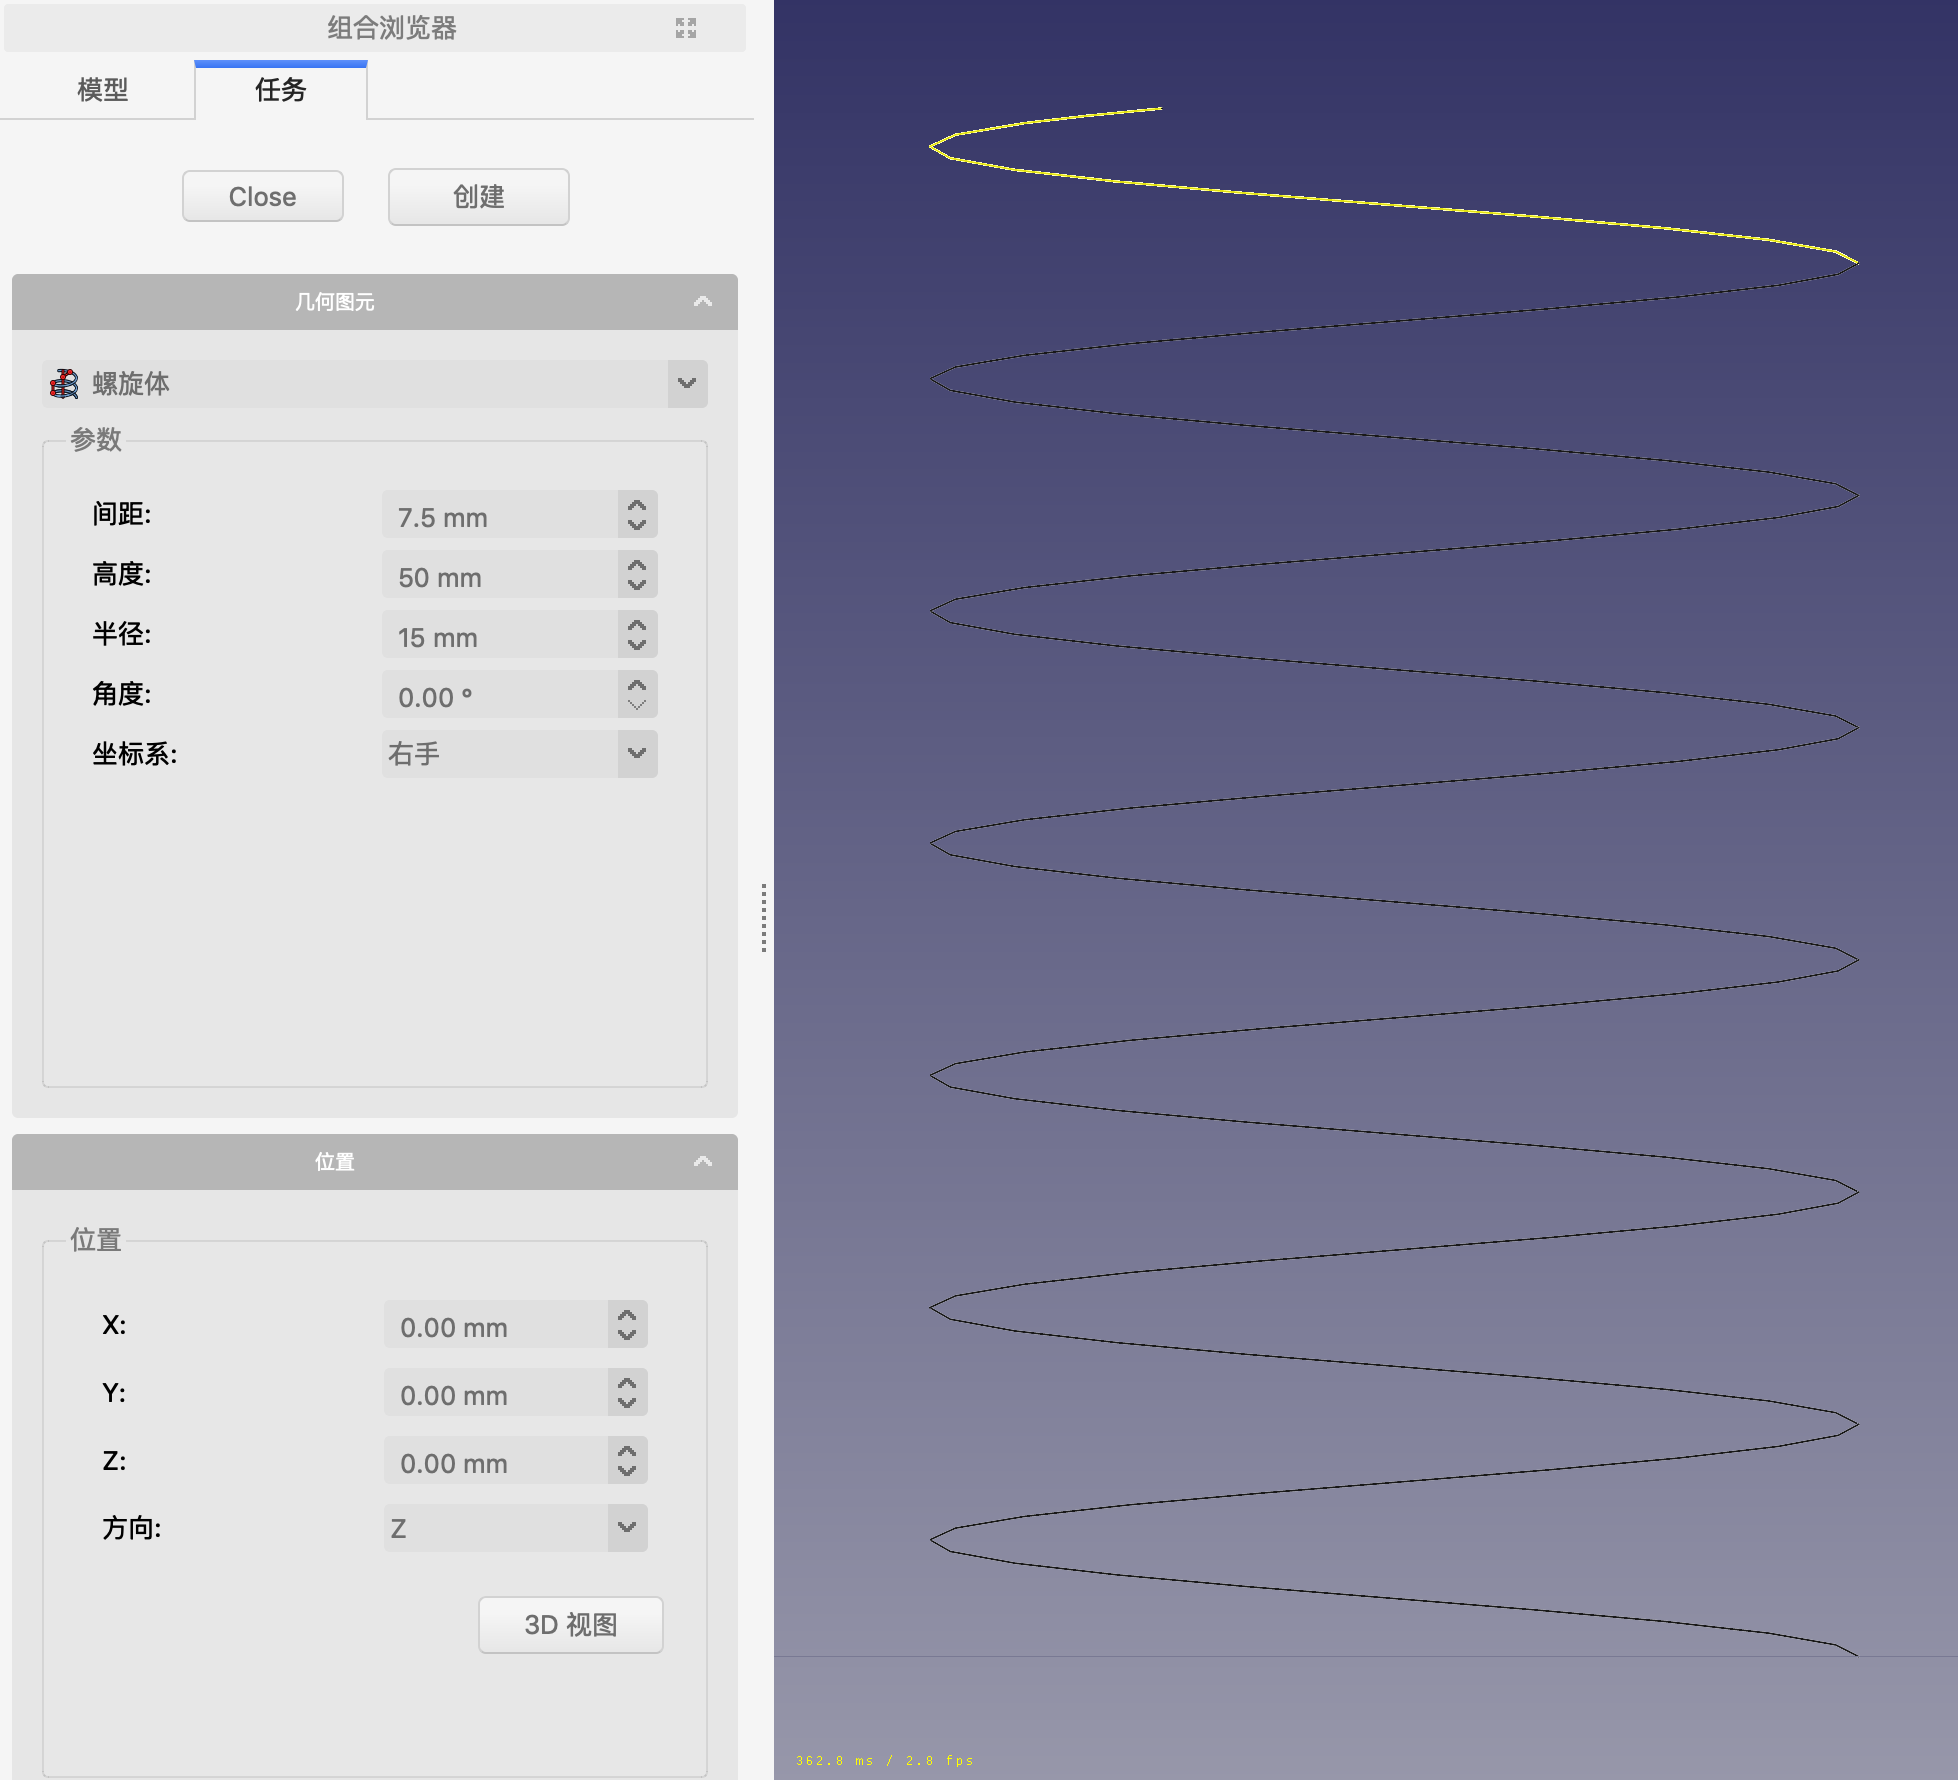Click the helix icon in primitive selector
Image resolution: width=1958 pixels, height=1780 pixels.
(x=65, y=384)
